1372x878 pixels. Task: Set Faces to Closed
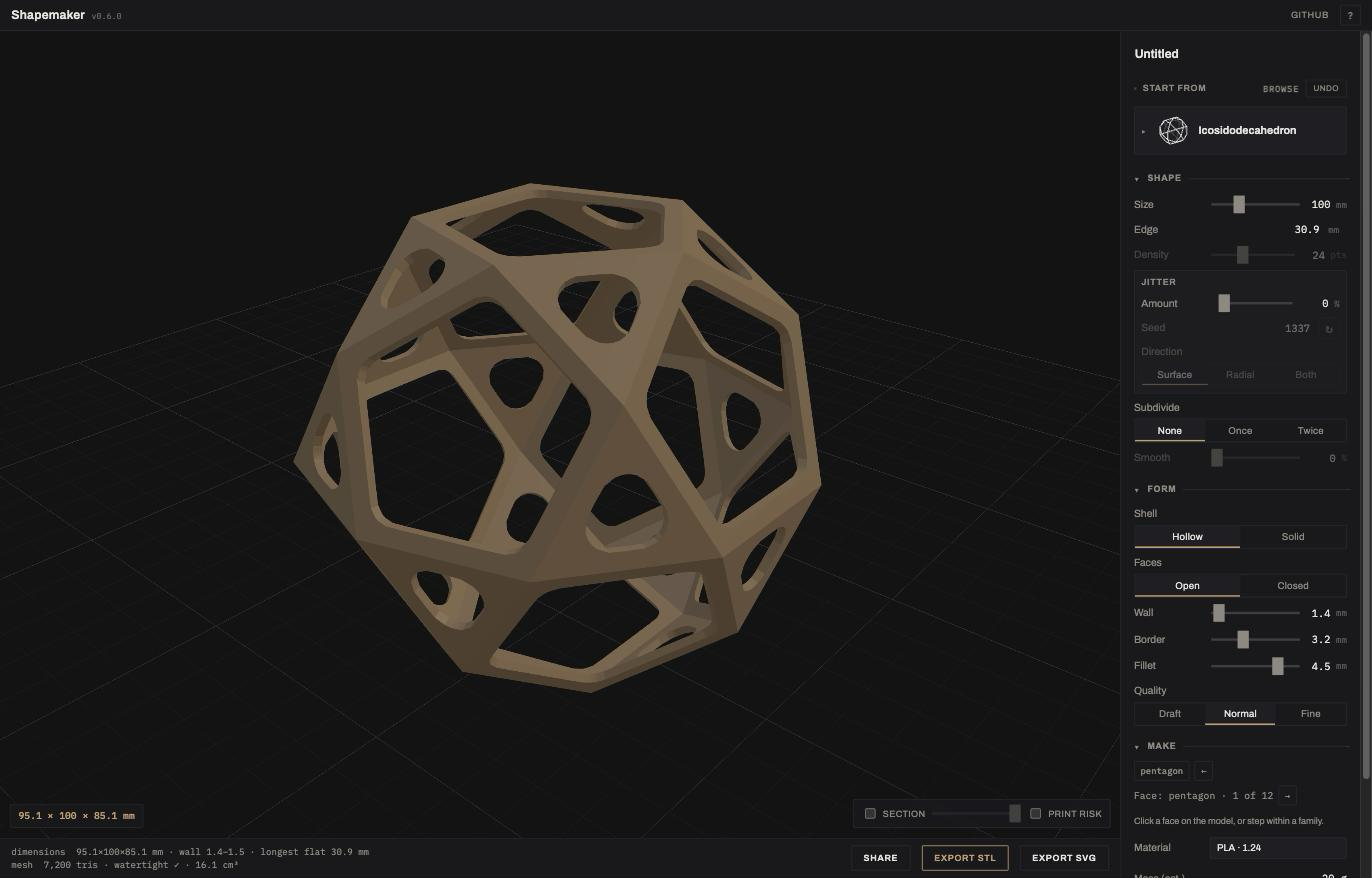point(1293,586)
